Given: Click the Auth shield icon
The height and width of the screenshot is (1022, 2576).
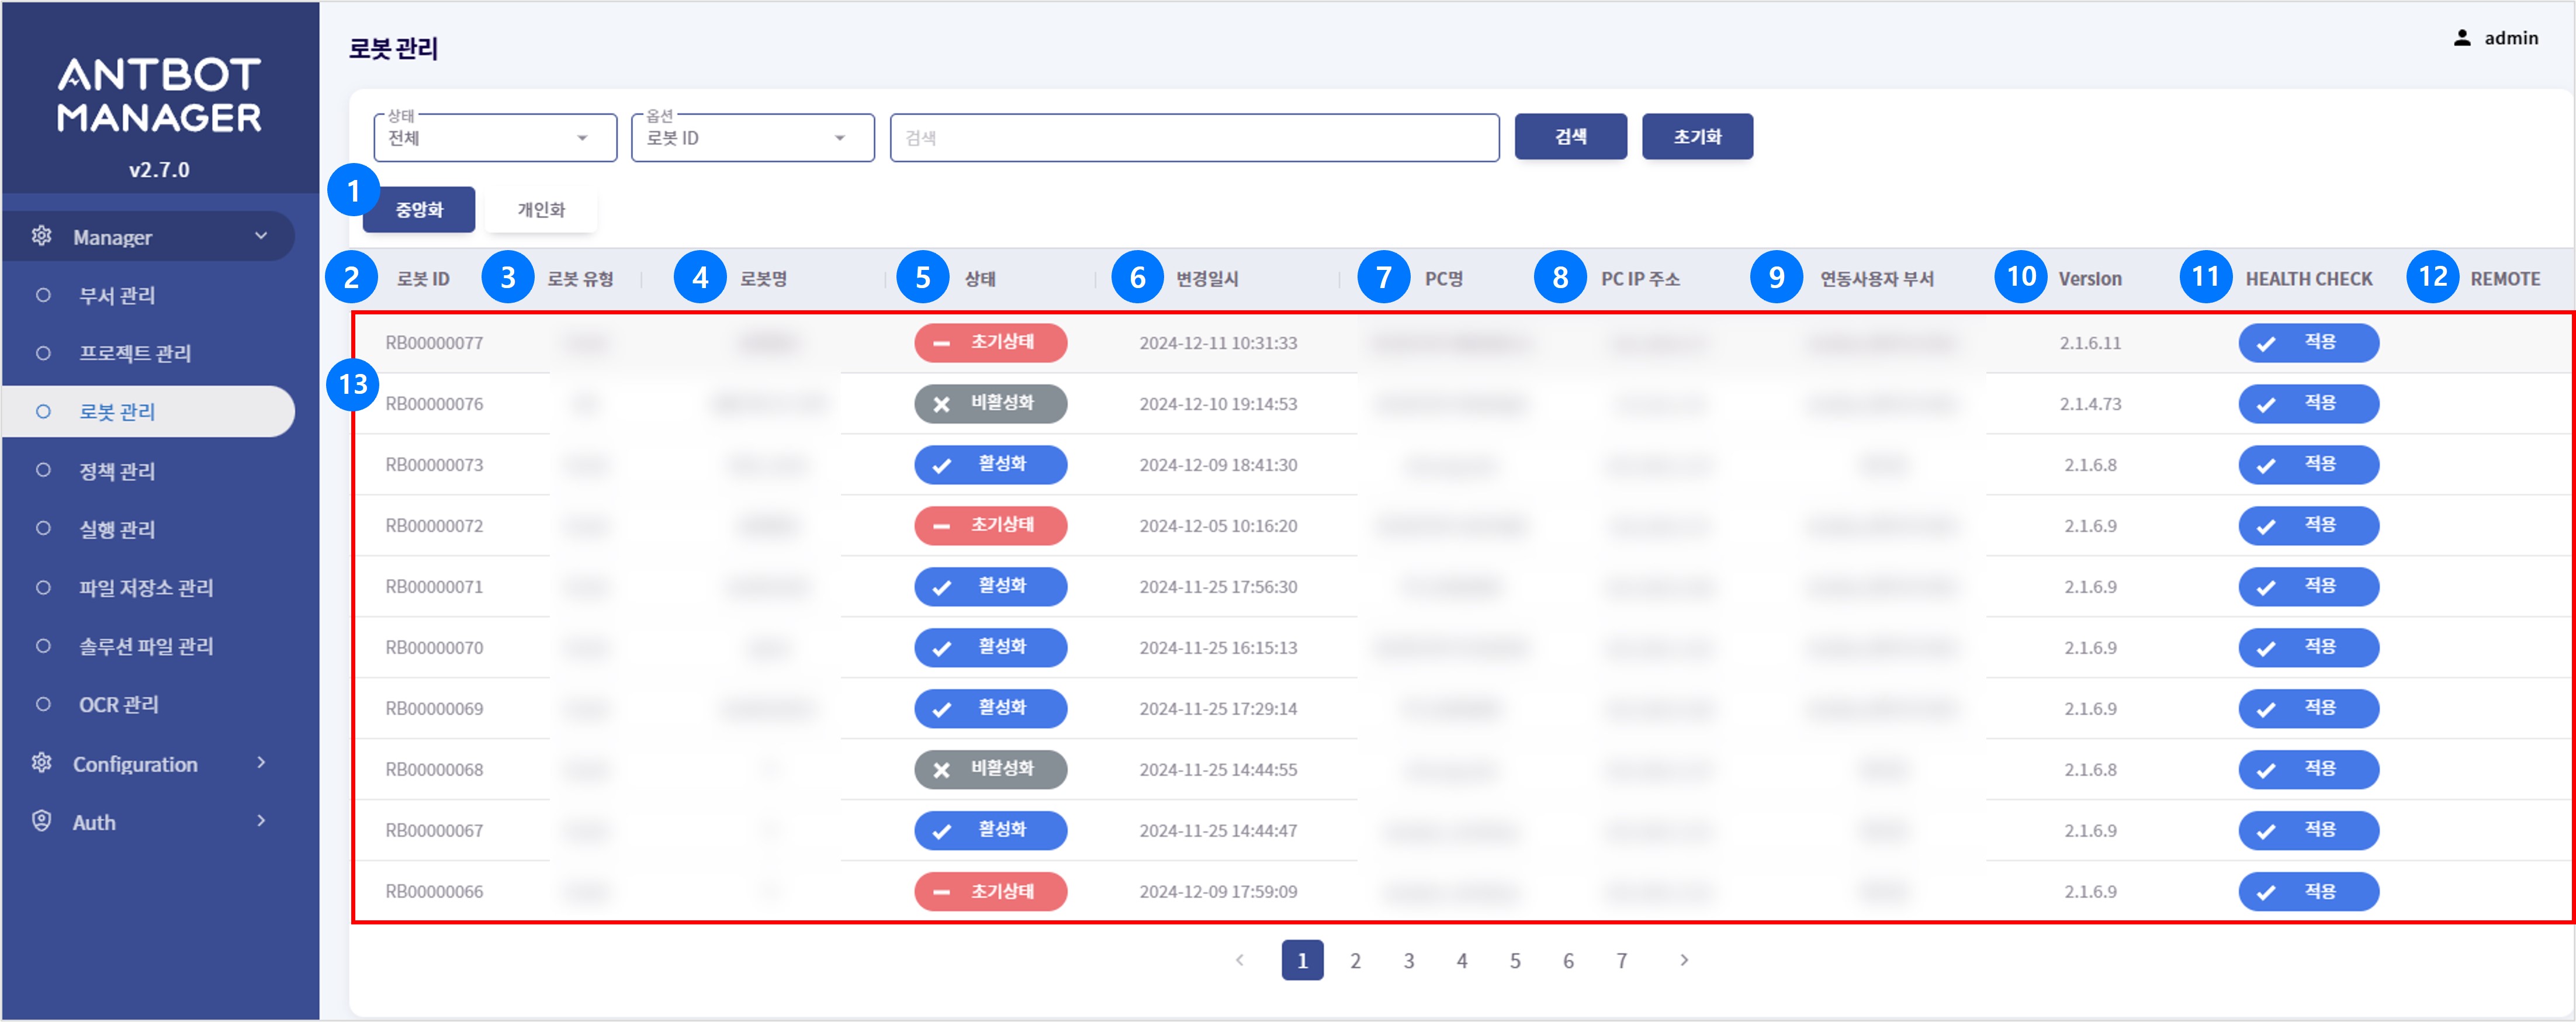Looking at the screenshot, I should [41, 821].
